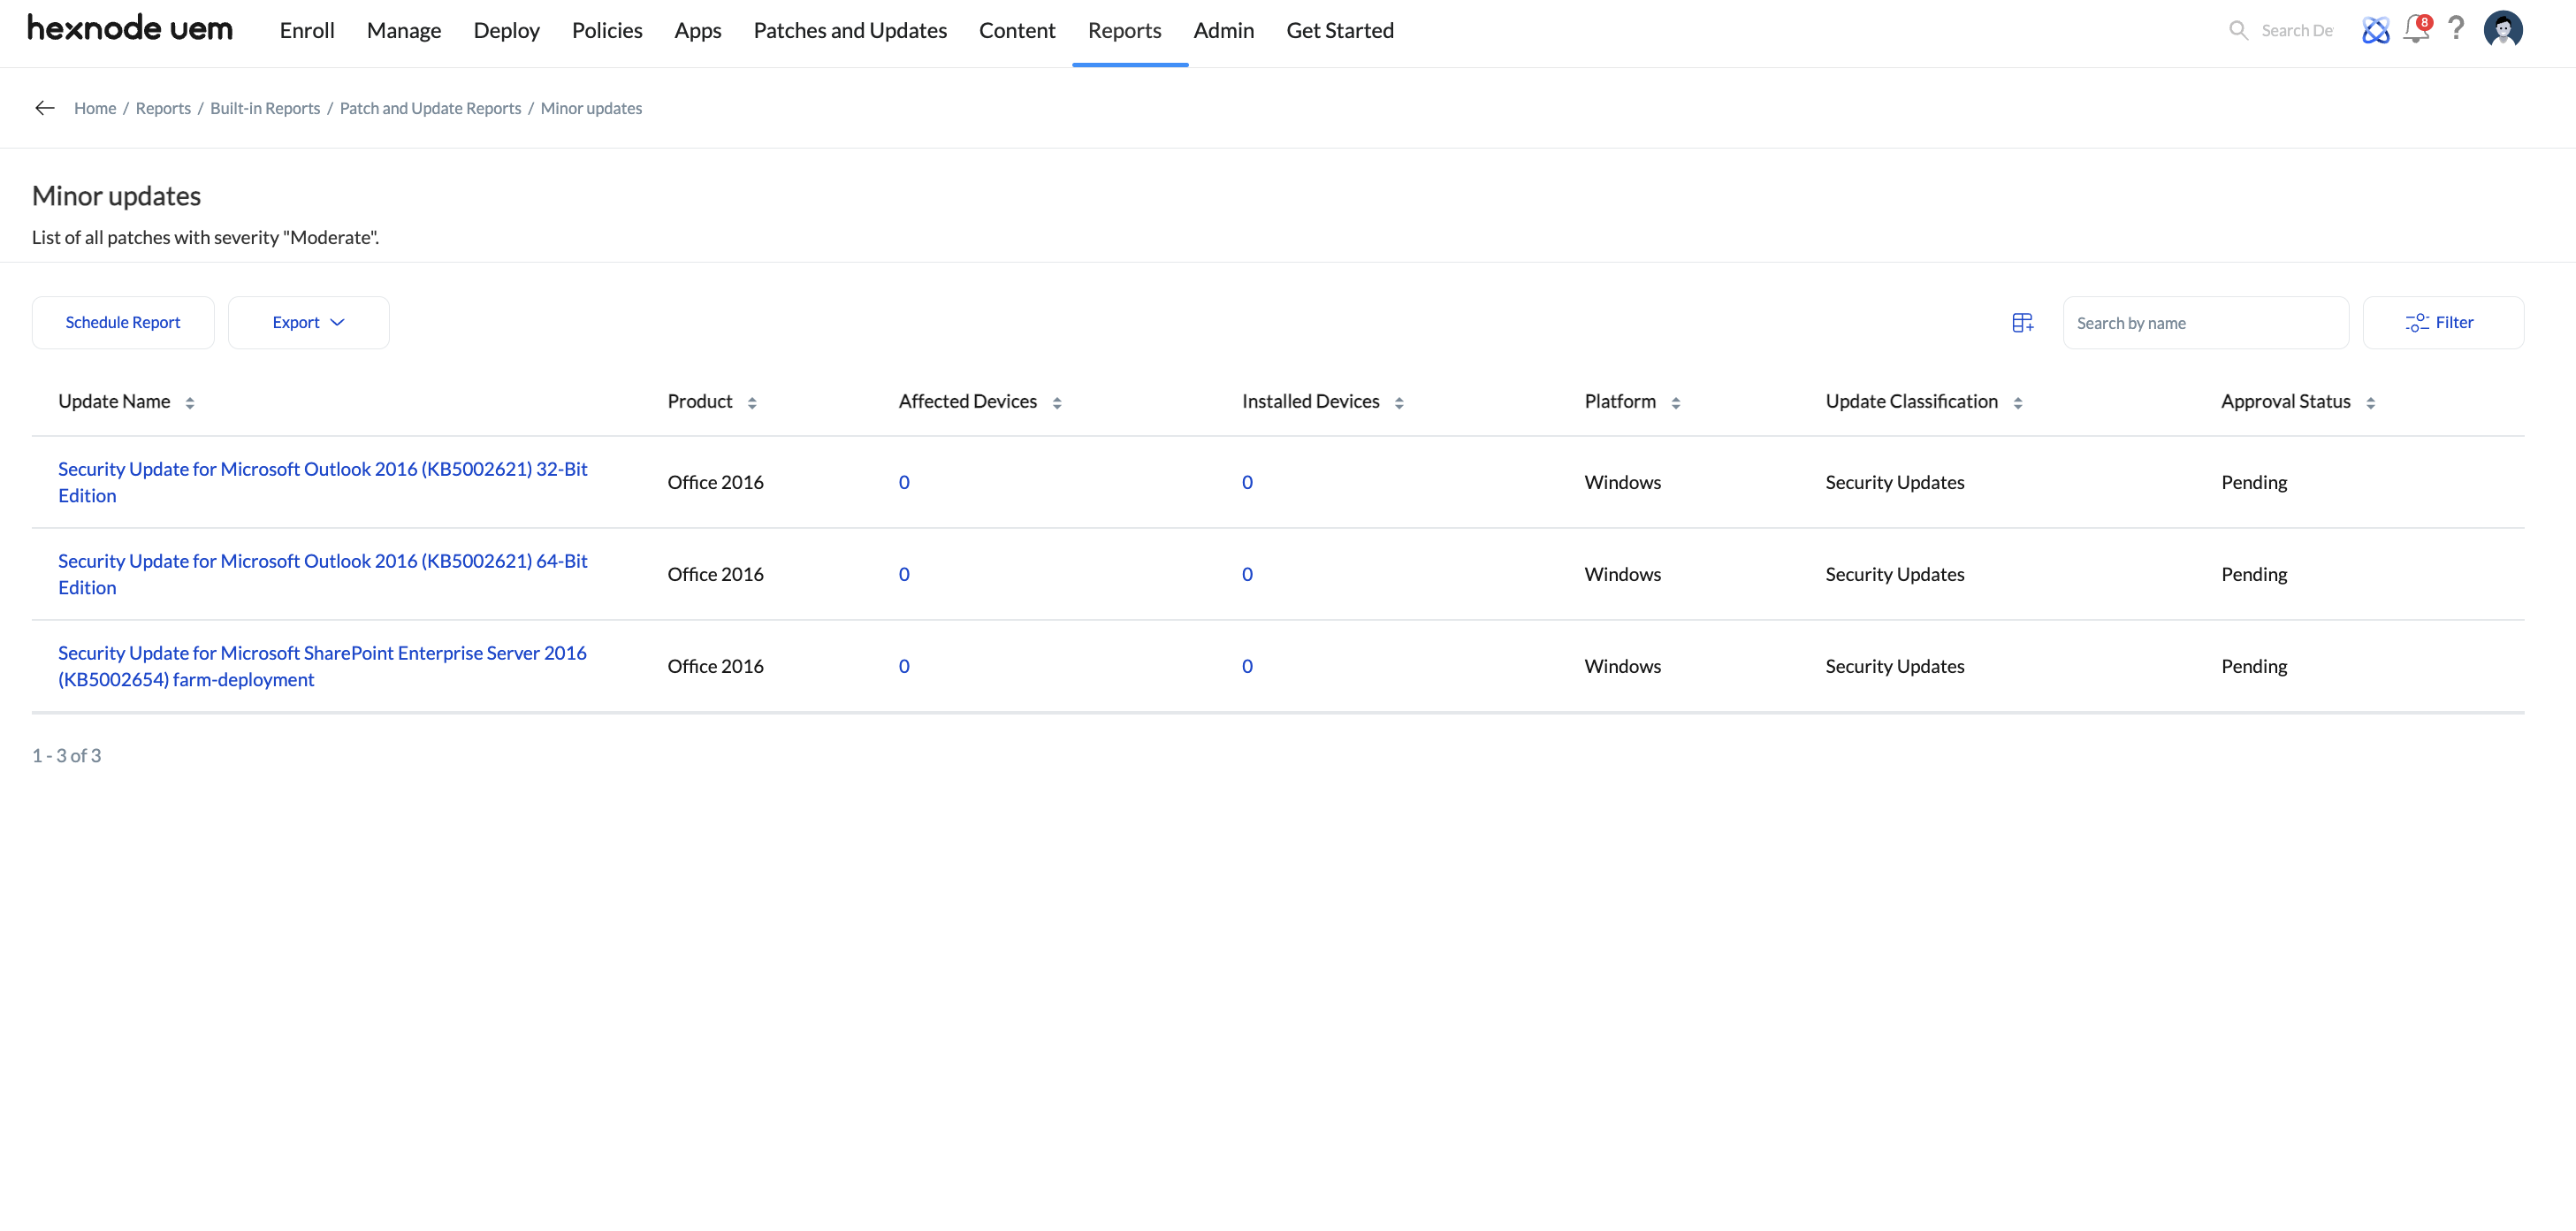Sort by Affected Devices column
Image resolution: width=2576 pixels, height=1231 pixels.
tap(1057, 402)
